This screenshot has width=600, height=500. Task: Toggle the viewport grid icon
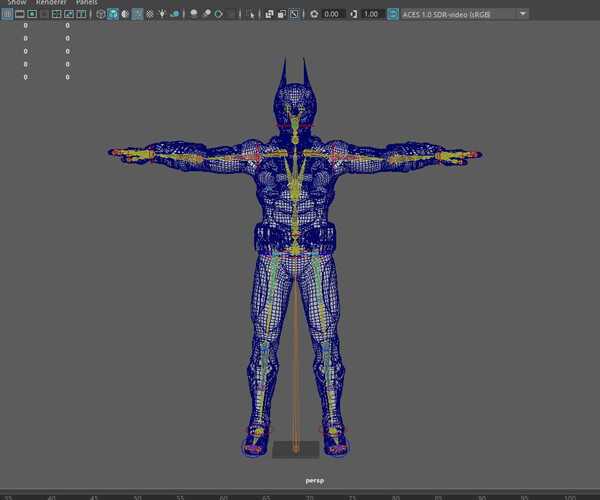point(7,15)
